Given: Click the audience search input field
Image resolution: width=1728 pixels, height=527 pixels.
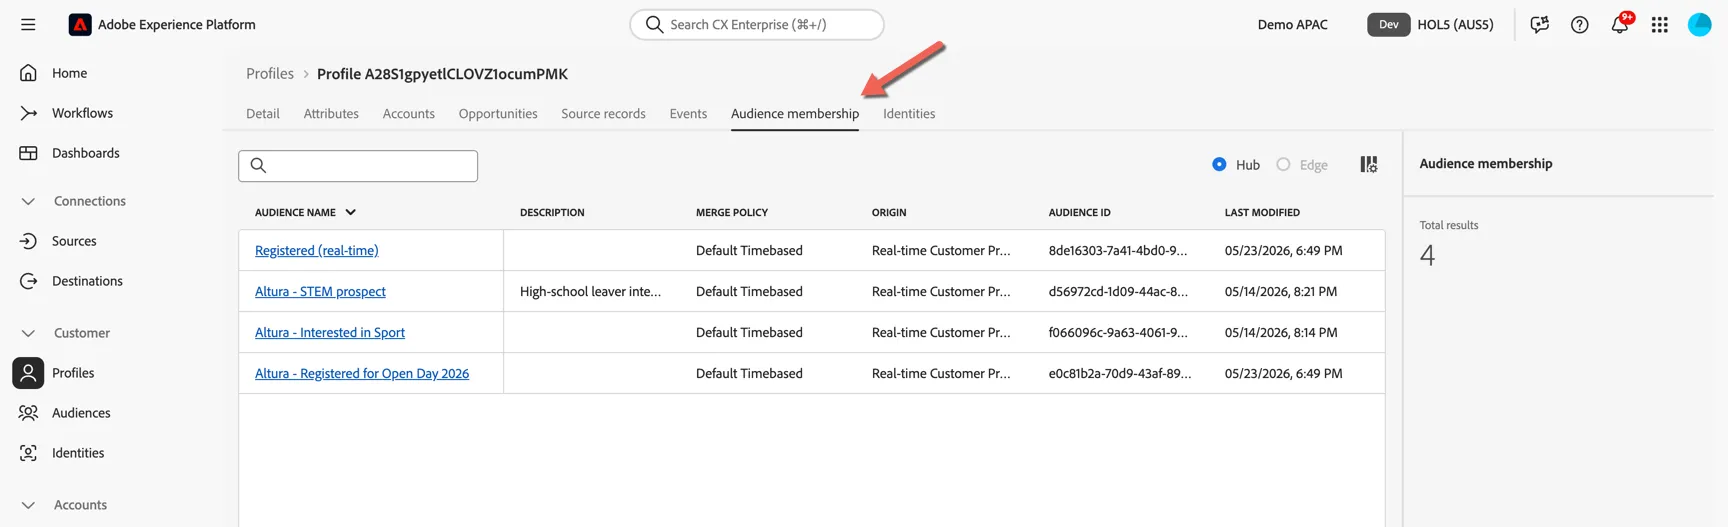Looking at the screenshot, I should [x=358, y=166].
